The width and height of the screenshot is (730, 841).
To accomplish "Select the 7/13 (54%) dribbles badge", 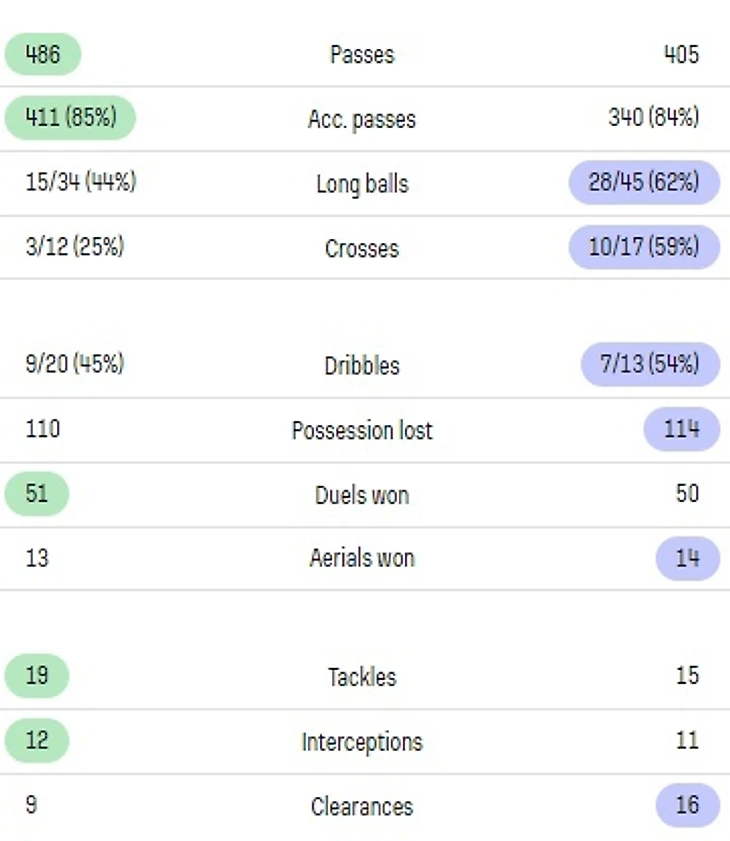I will point(650,364).
